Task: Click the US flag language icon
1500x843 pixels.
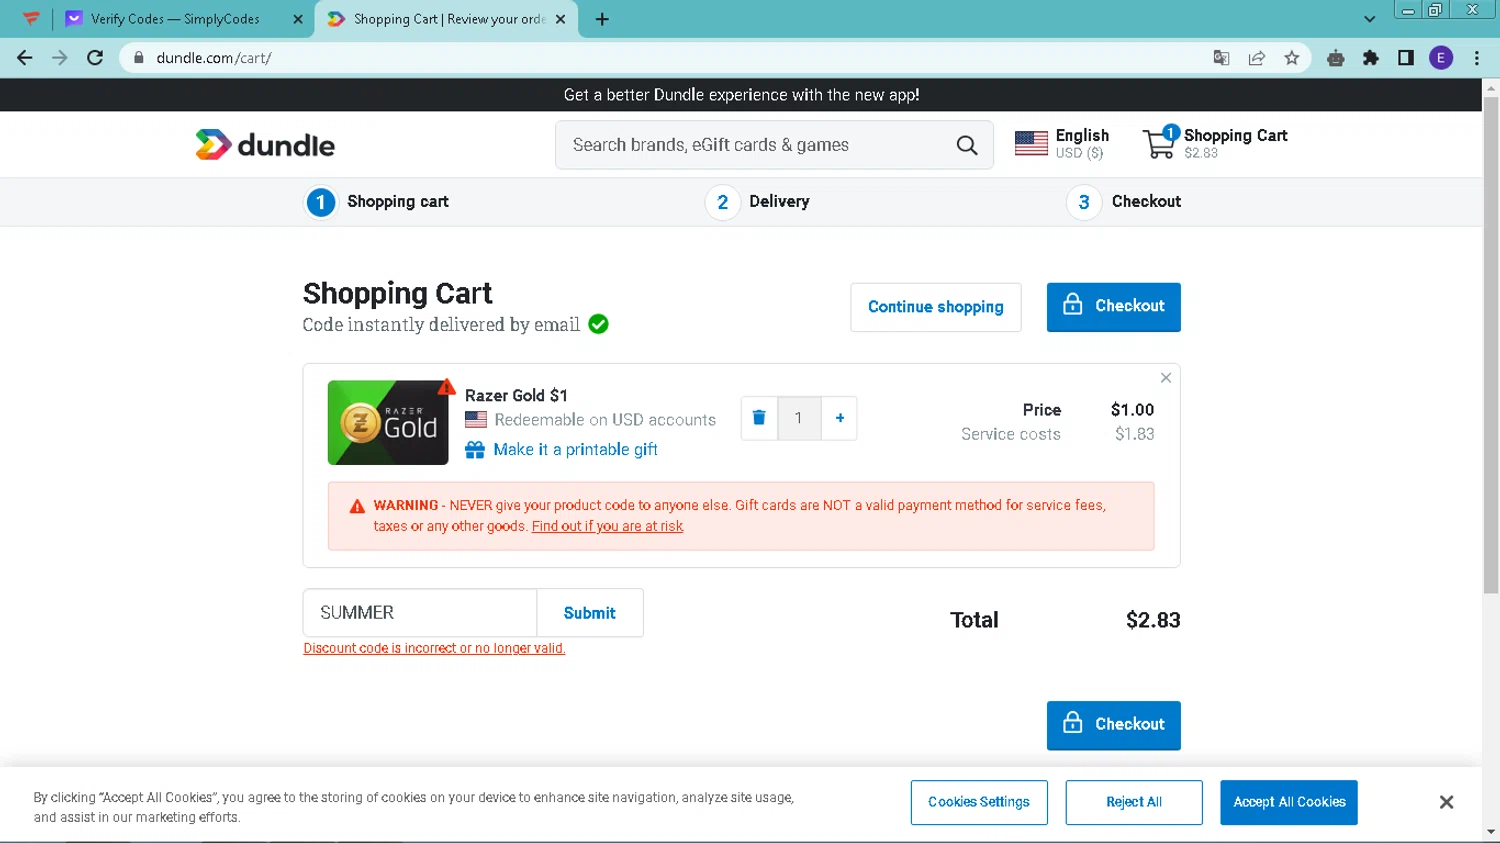Action: pyautogui.click(x=1031, y=144)
